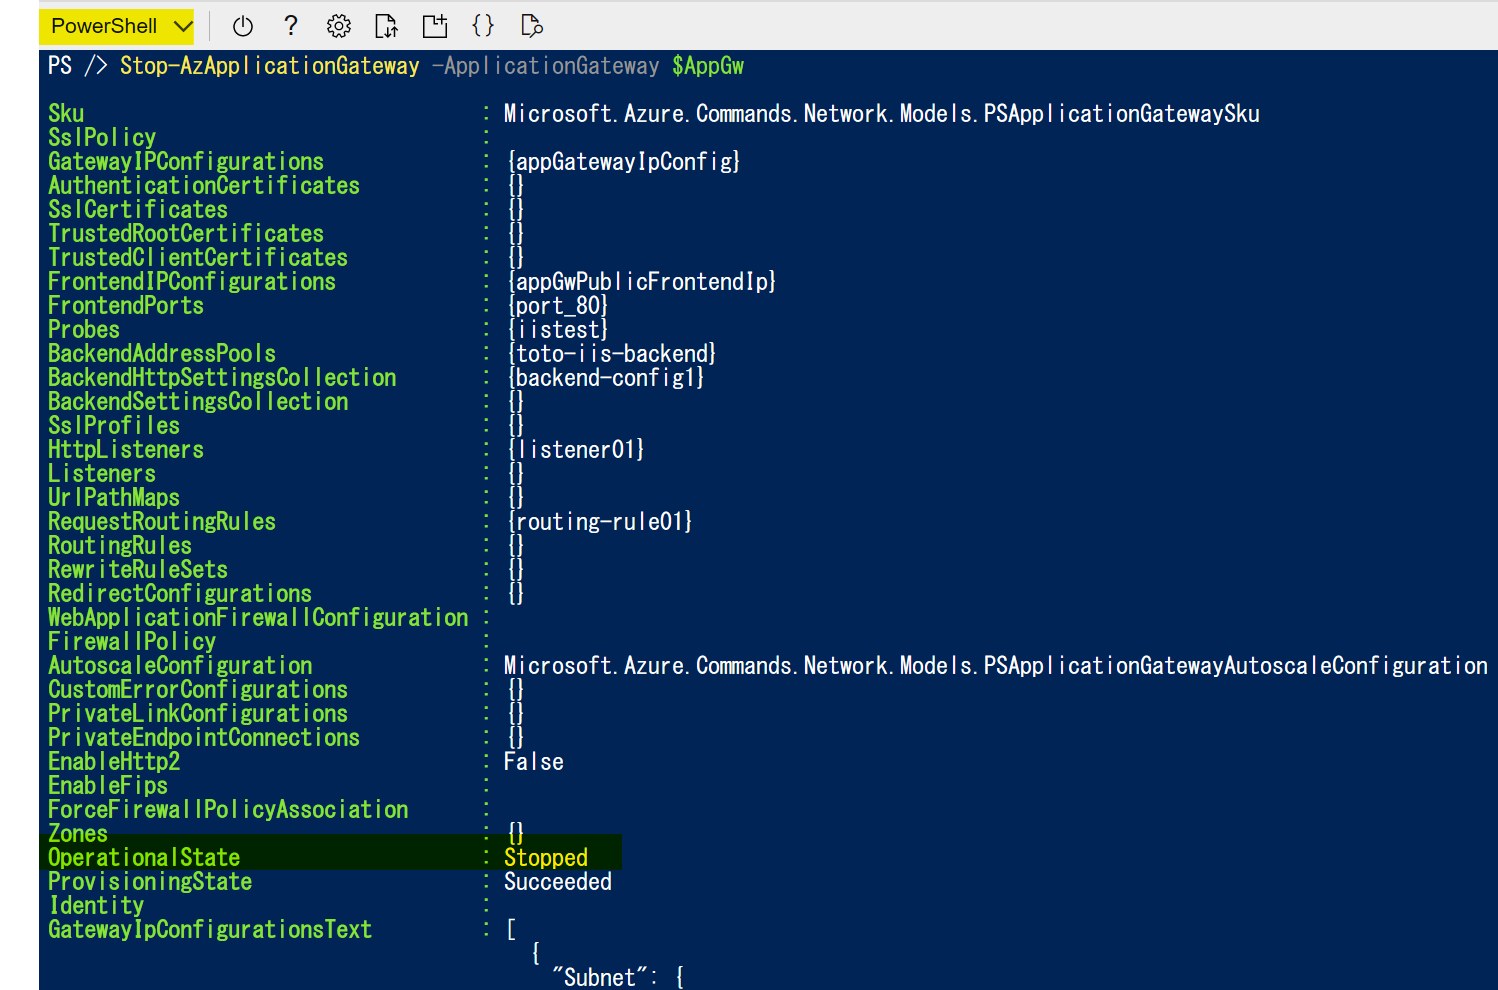
Task: Click the SslPolicy property name
Action: coord(102,138)
